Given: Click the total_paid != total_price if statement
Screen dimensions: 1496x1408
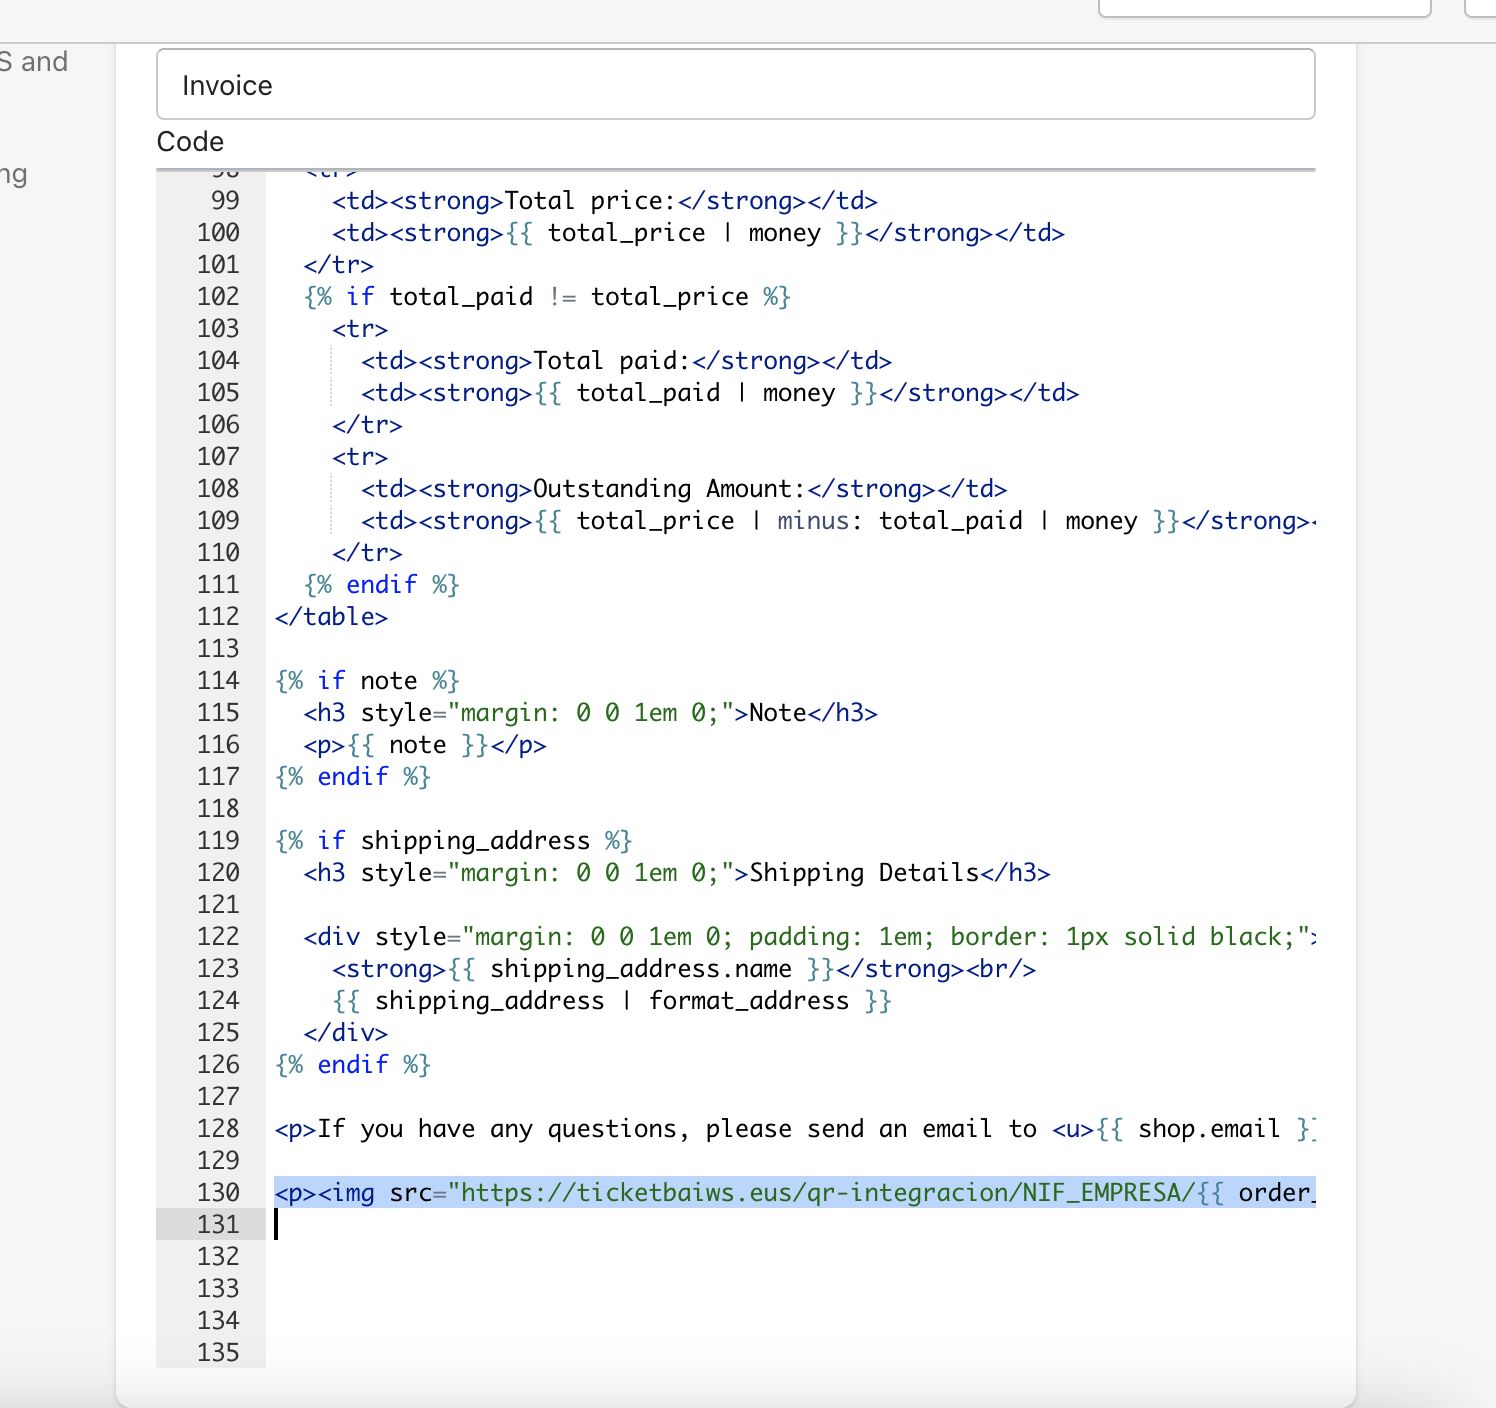Looking at the screenshot, I should point(547,297).
